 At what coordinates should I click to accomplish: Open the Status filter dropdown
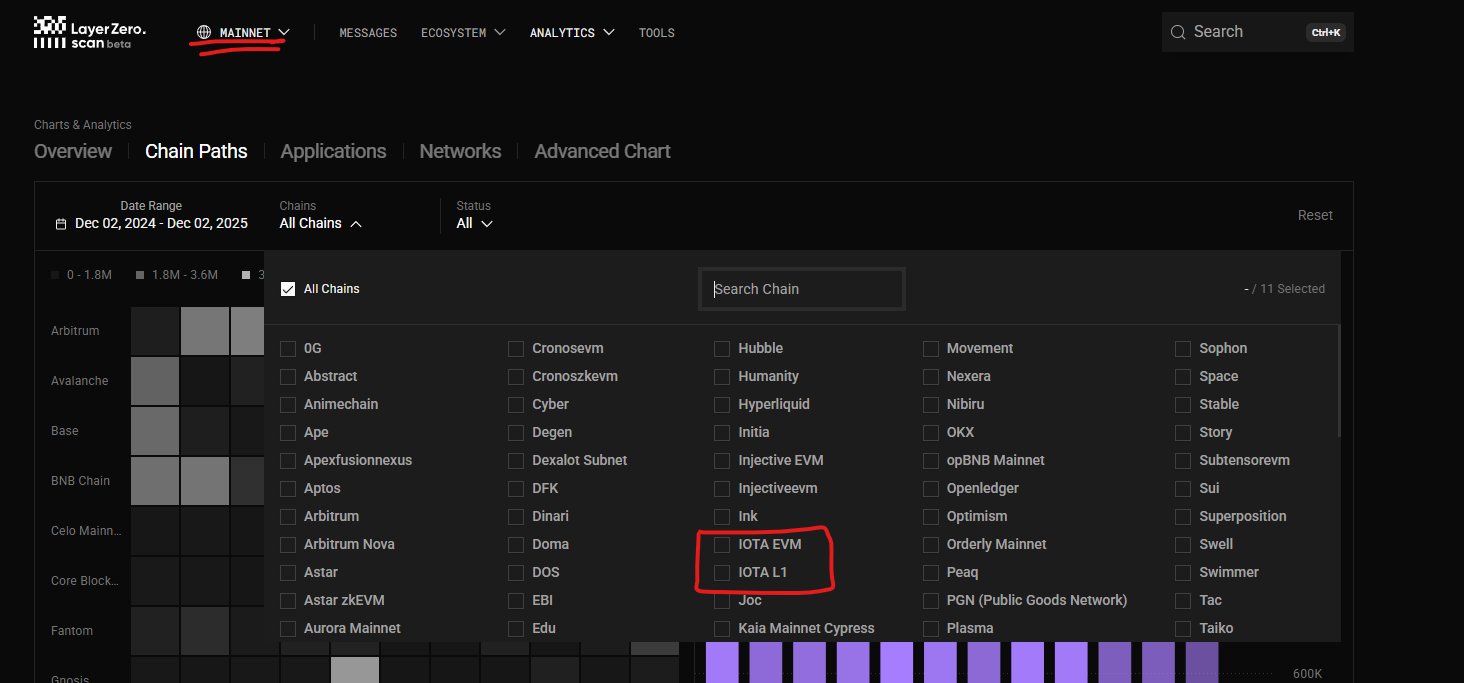point(475,223)
